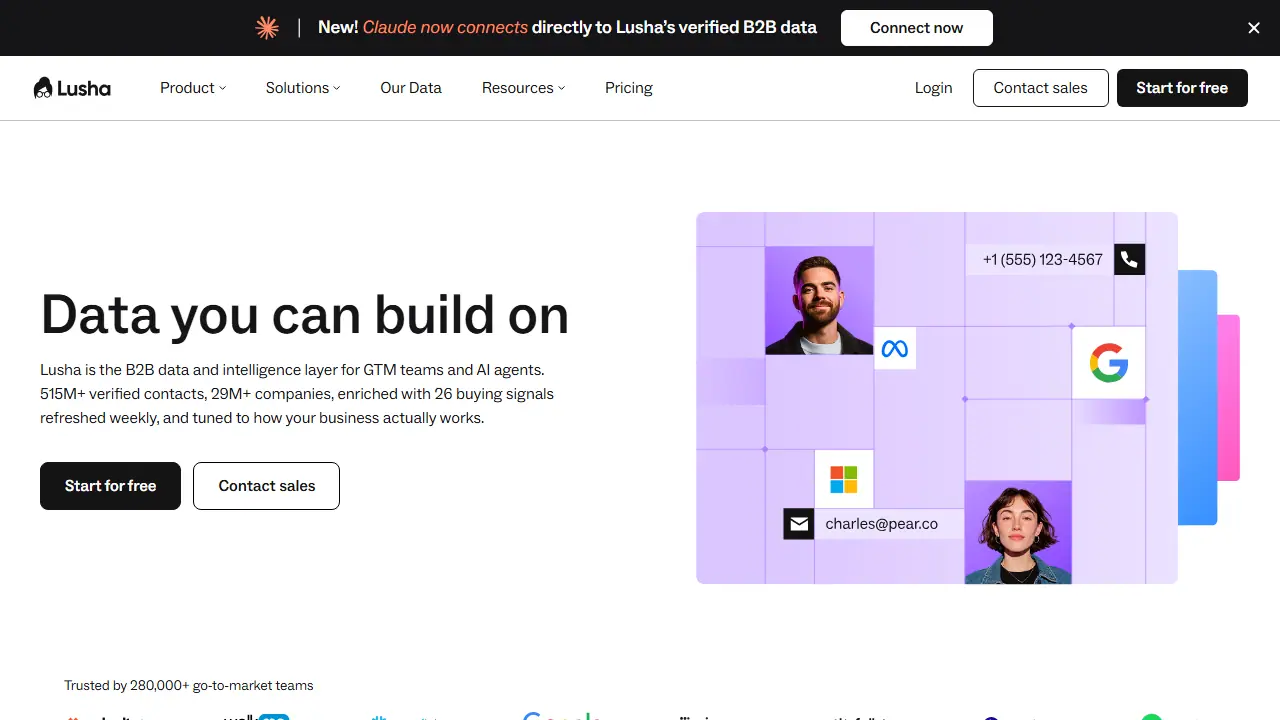1280x720 pixels.
Task: Click the Lusha logo in the header
Action: coord(72,88)
